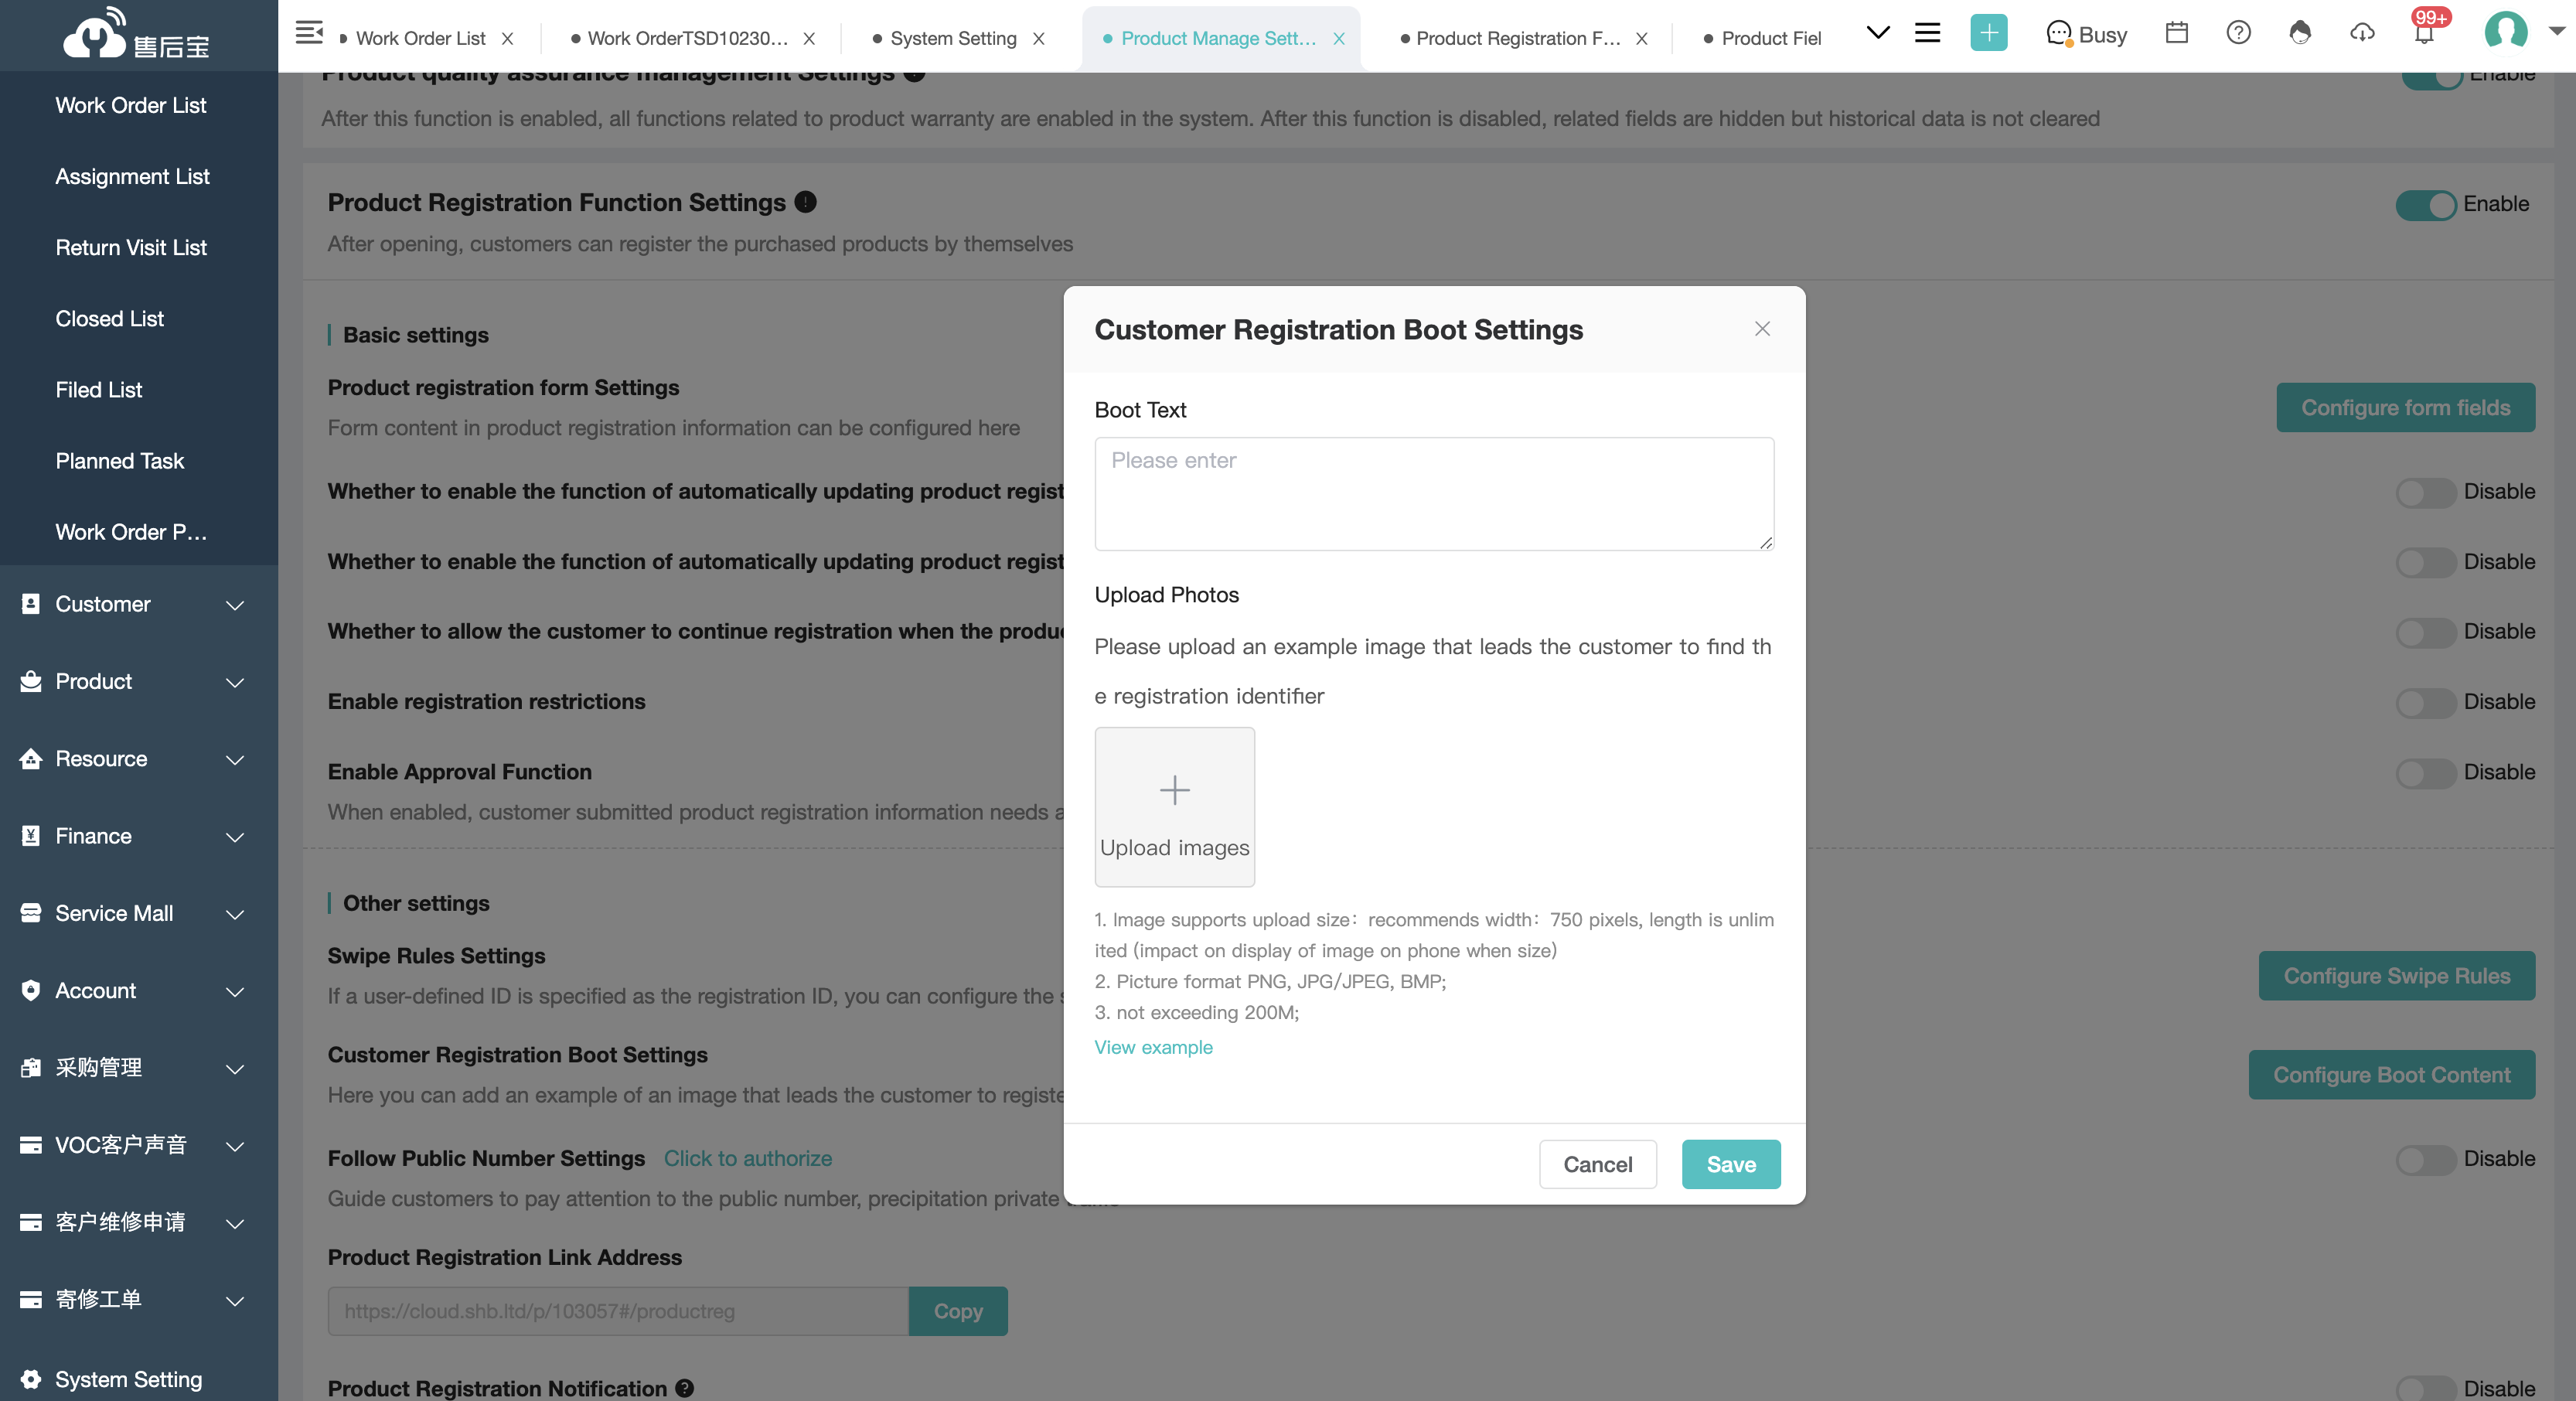Enable the Enable Approval Function switch

pos(2425,773)
